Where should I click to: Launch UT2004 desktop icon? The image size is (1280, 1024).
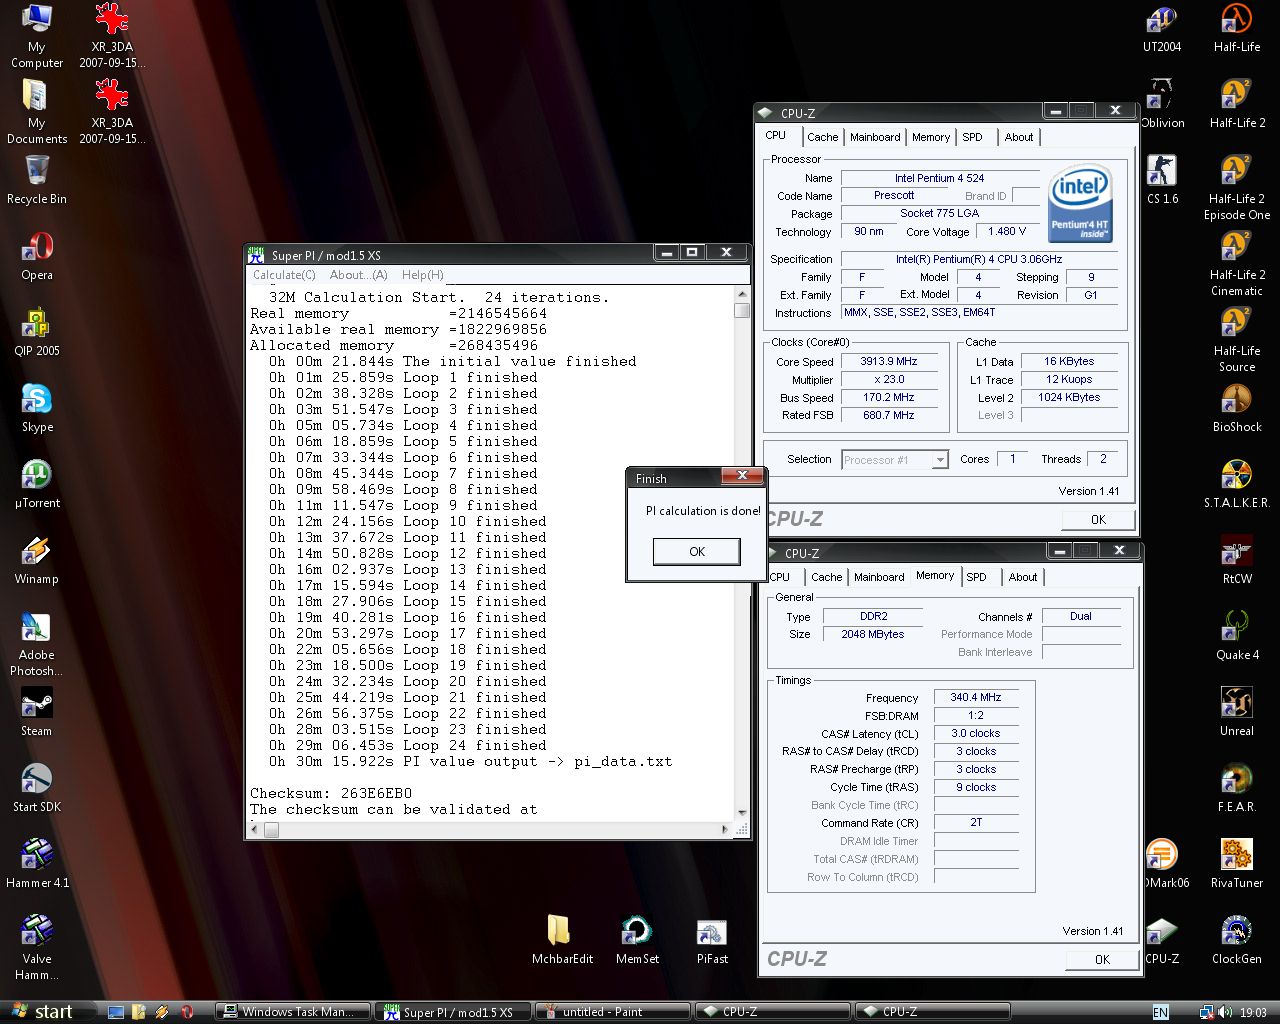point(1162,28)
